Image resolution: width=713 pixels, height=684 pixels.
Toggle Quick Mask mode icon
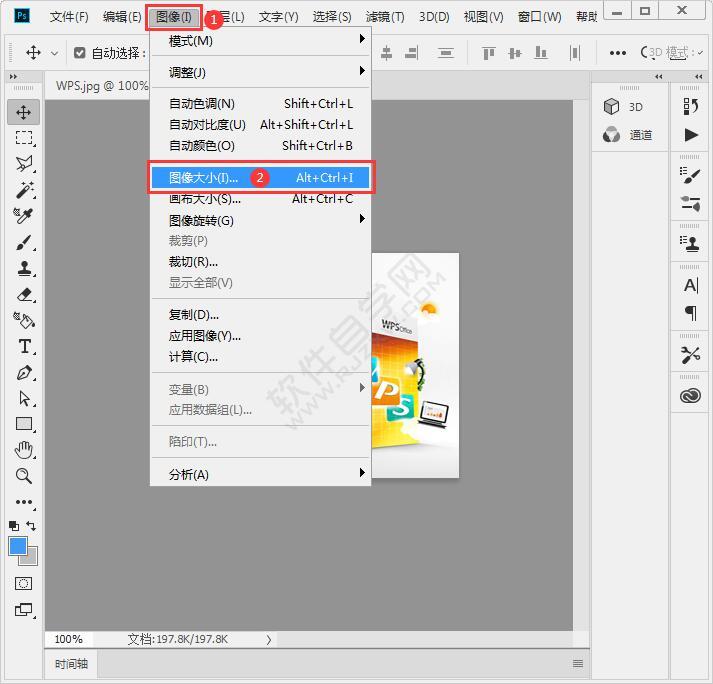coord(24,583)
